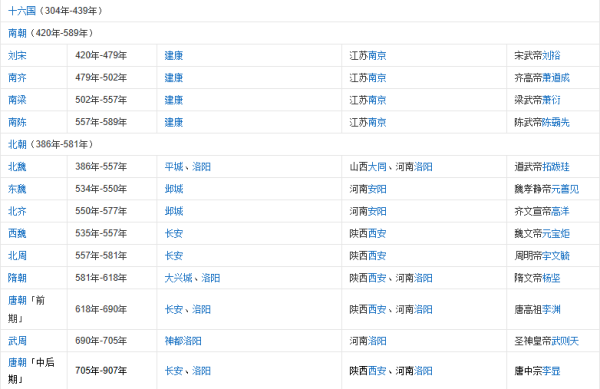Click 建康 in the 南陈 row
The image size is (600, 389).
174,122
